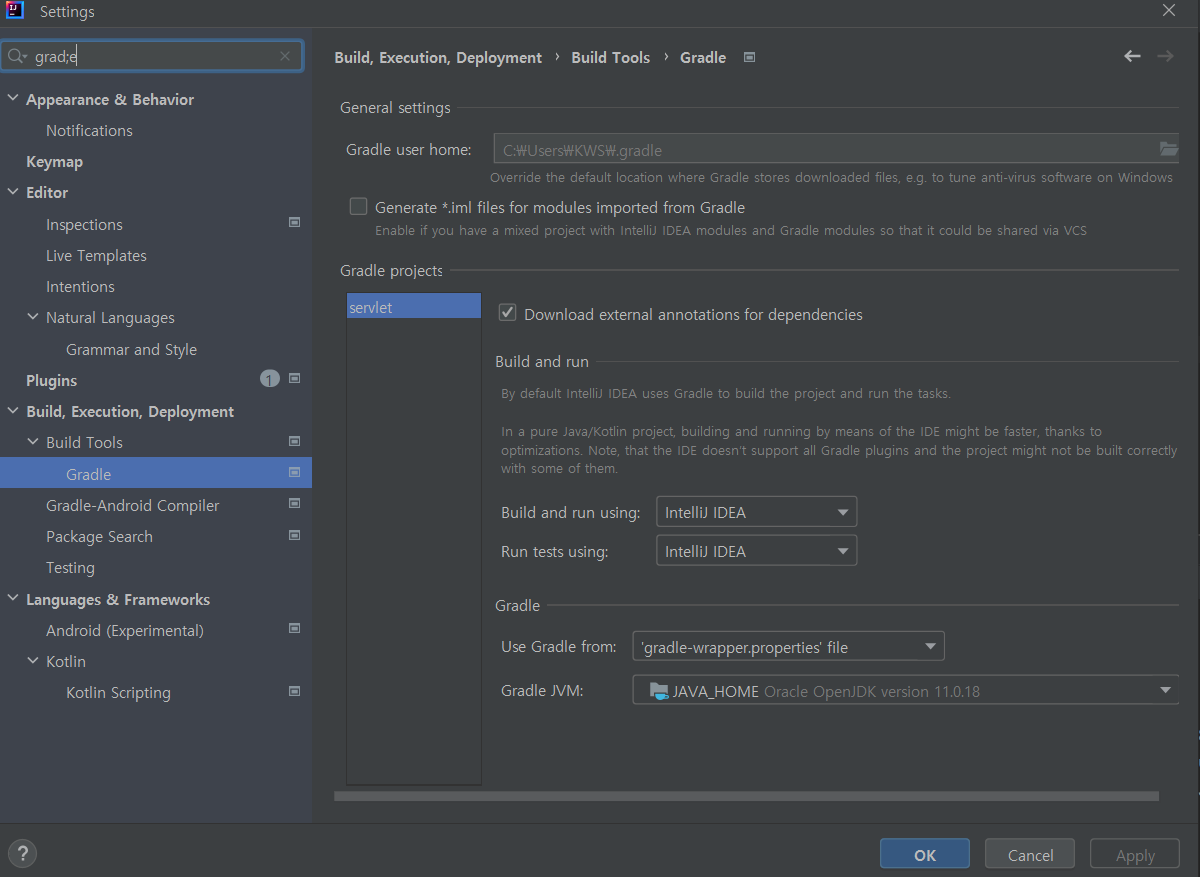Screen dimensions: 1200x877
Task: Click the project icon beside Kotlin Scripting
Action: [x=294, y=691]
